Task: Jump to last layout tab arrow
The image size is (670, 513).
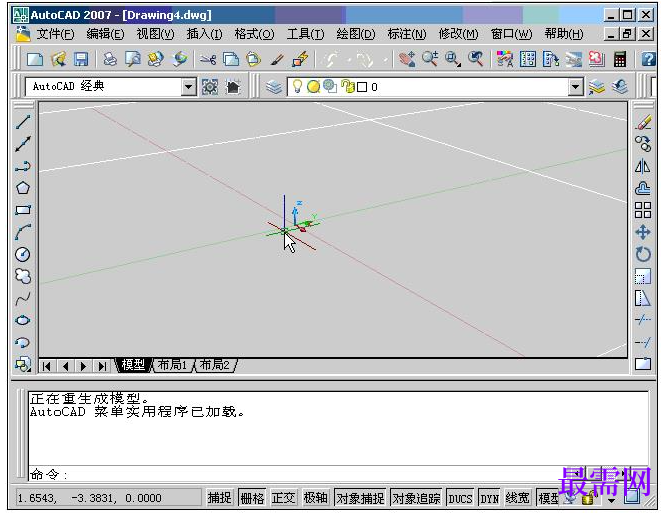Action: pyautogui.click(x=102, y=366)
